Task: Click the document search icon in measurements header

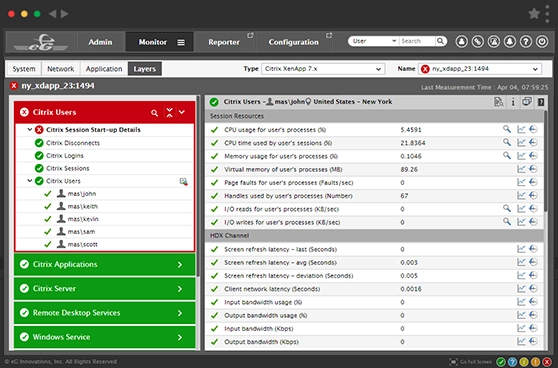Action: click(499, 102)
